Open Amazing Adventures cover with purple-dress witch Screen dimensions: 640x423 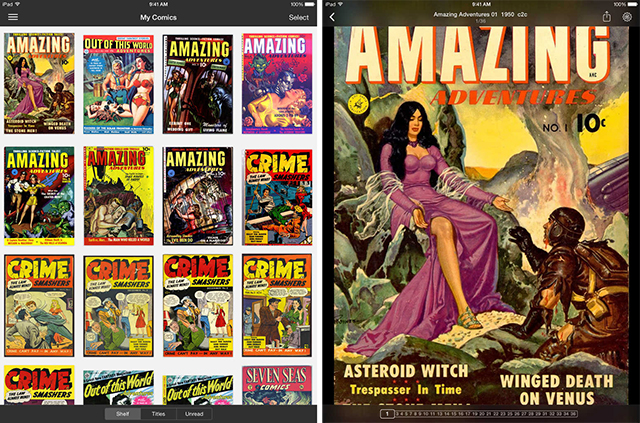[39, 83]
